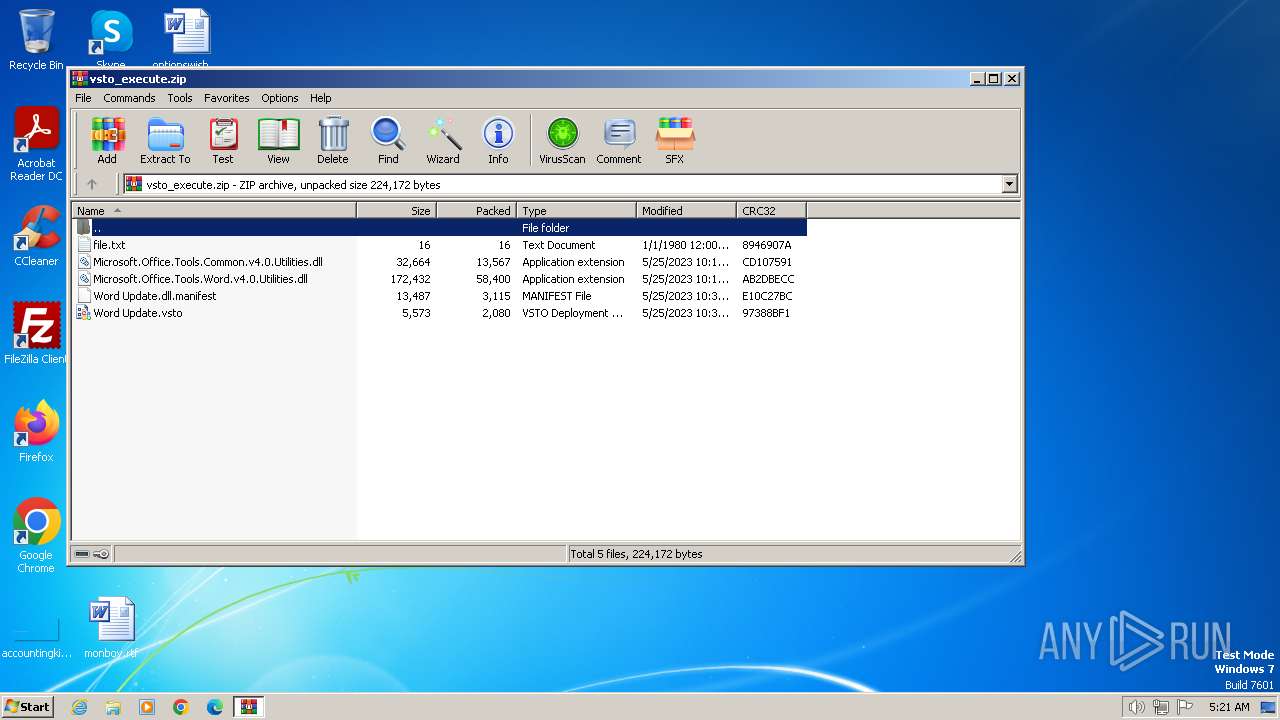This screenshot has height=720, width=1280.
Task: Open FileZilla Client desktop icon
Action: 36,334
